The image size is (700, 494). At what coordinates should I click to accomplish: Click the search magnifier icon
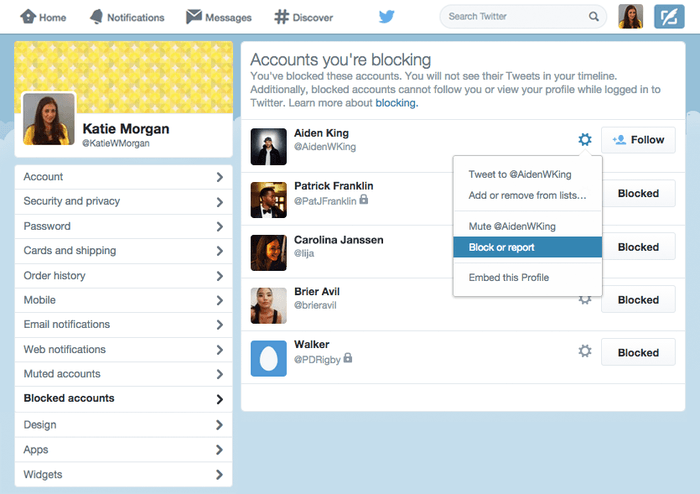[594, 17]
